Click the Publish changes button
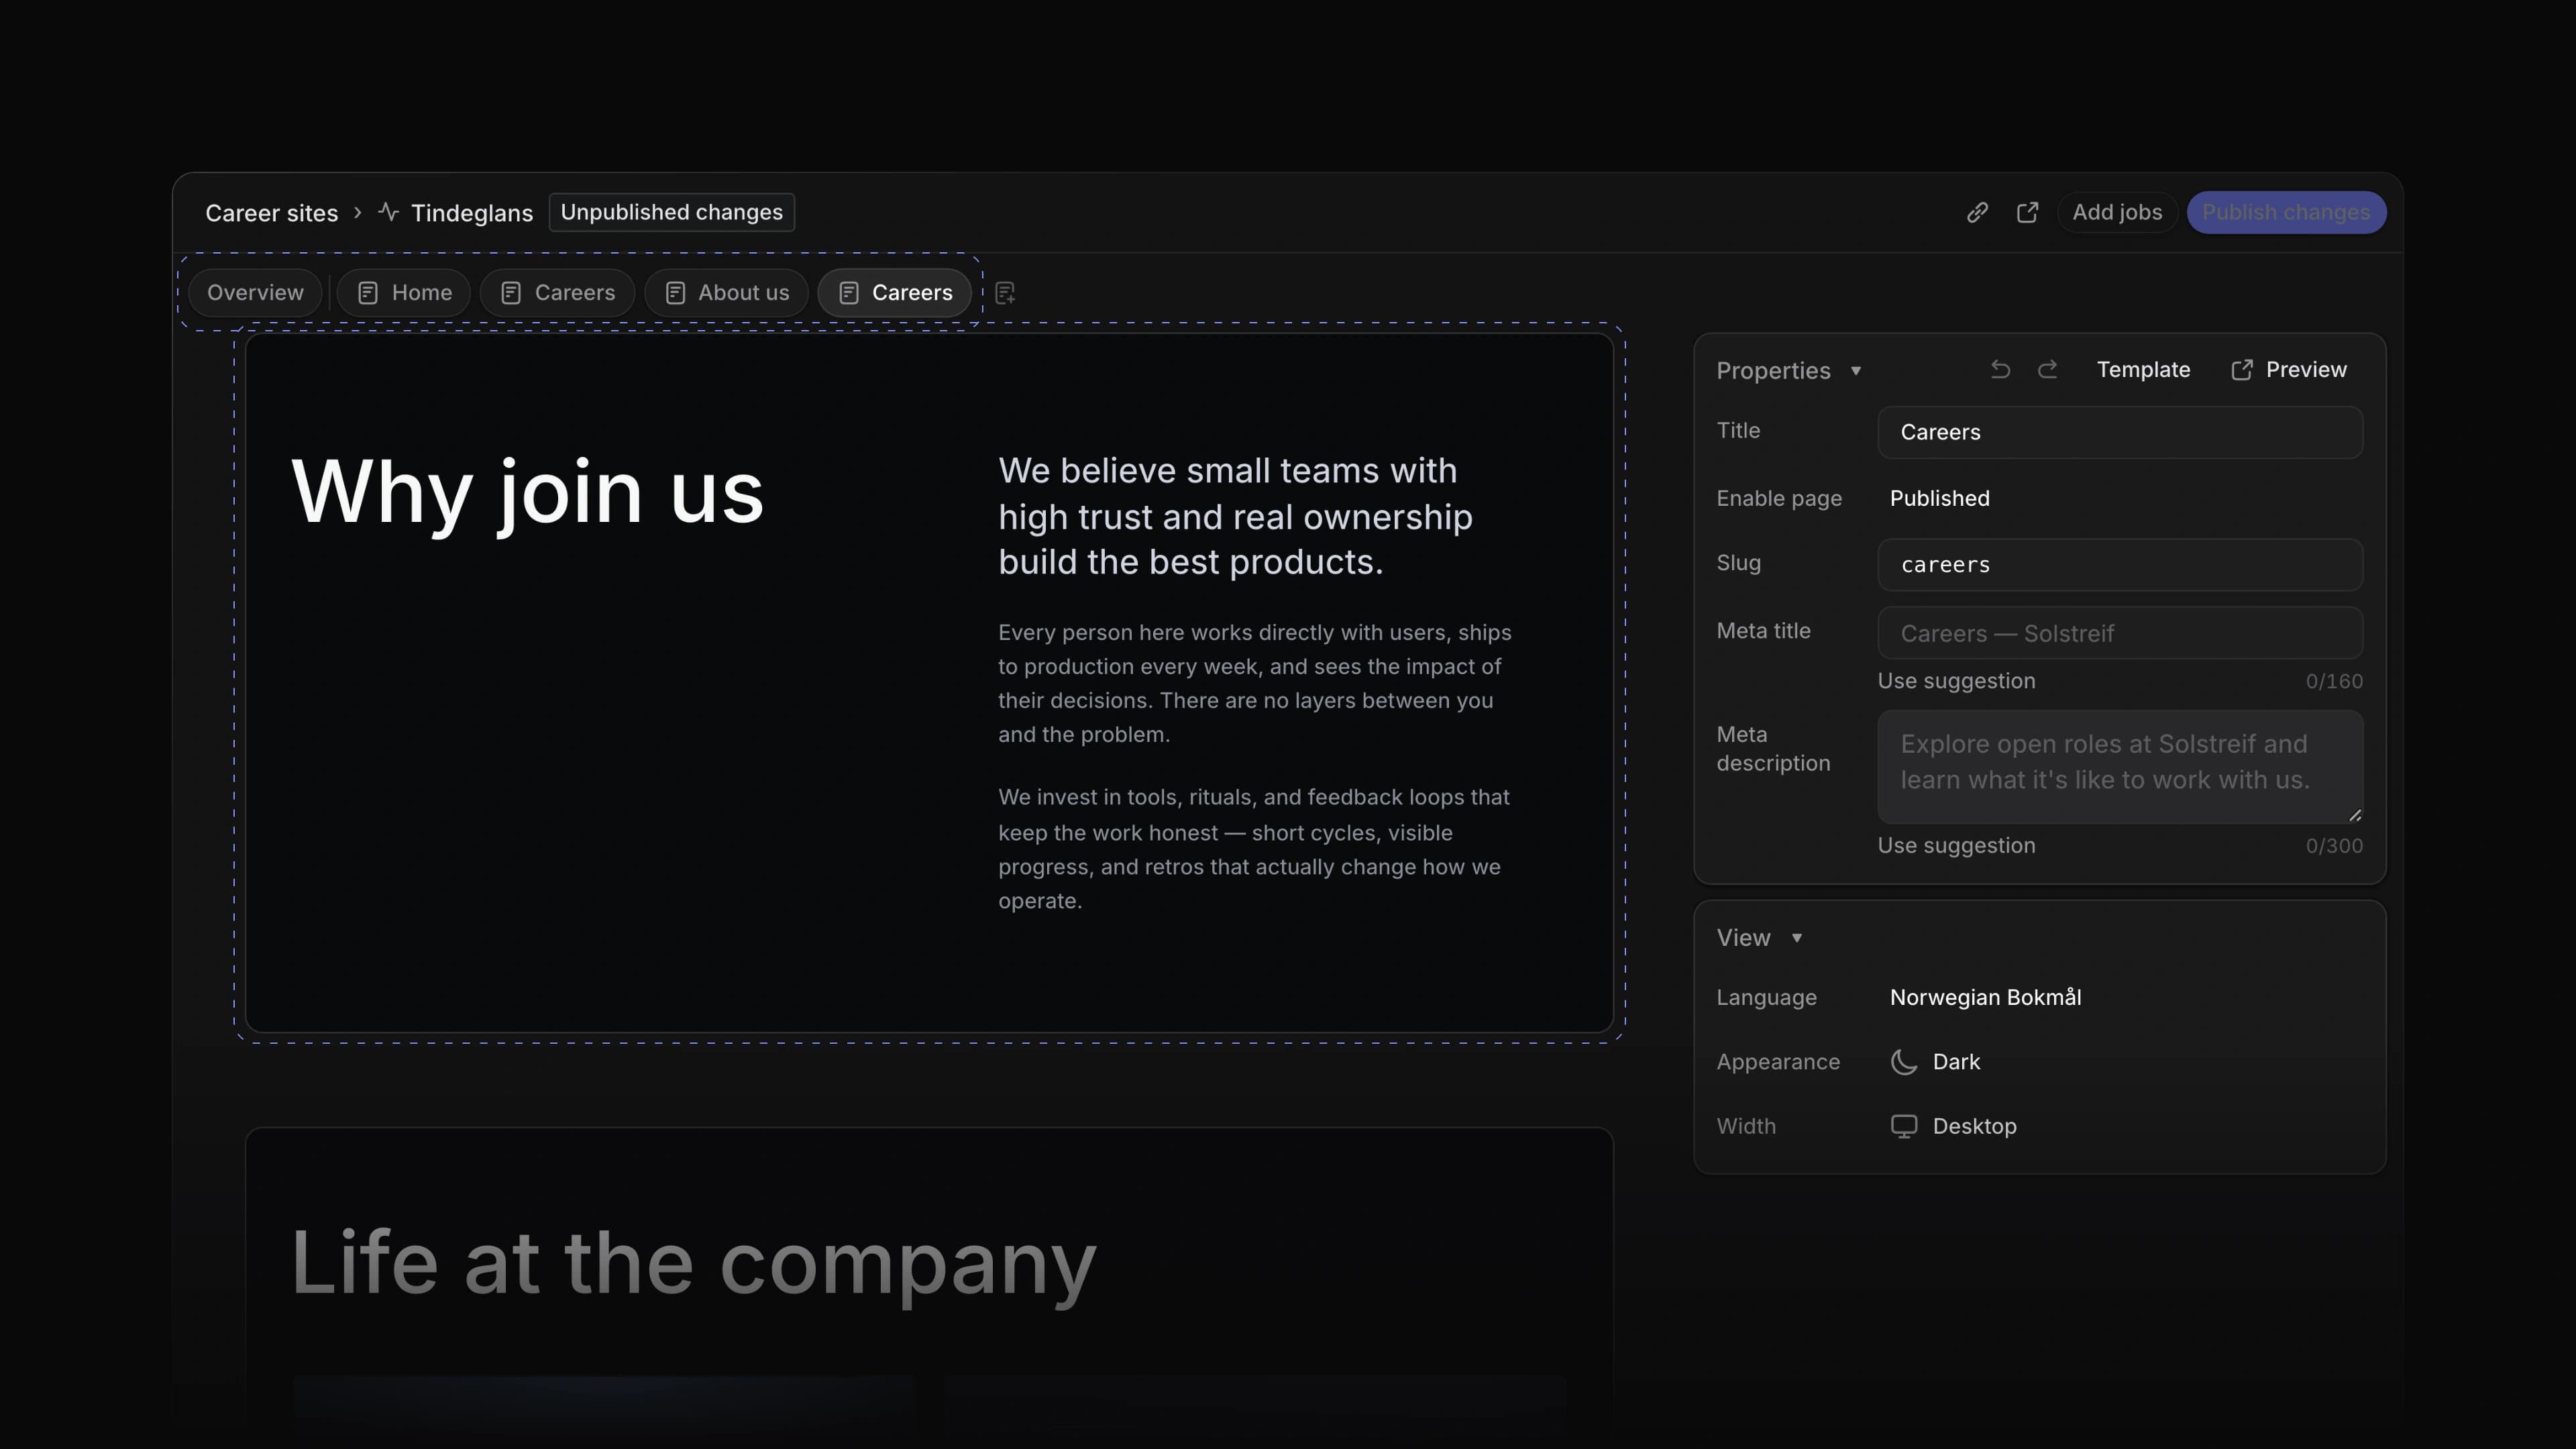This screenshot has height=1449, width=2576. pos(2286,212)
